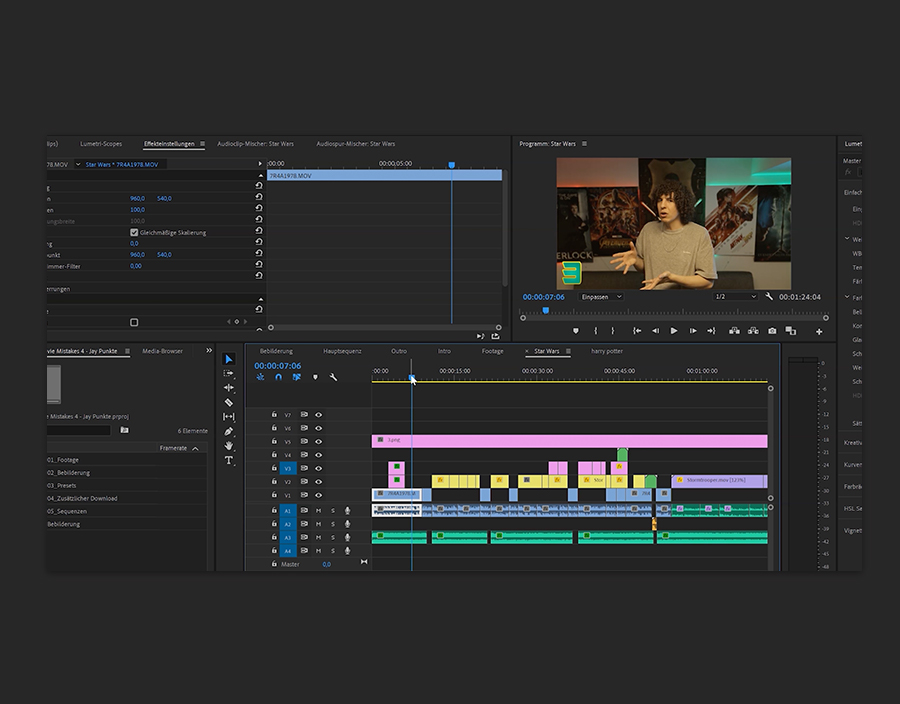Click the Export Frame camera icon
Screen dimensions: 900x704
coord(771,331)
